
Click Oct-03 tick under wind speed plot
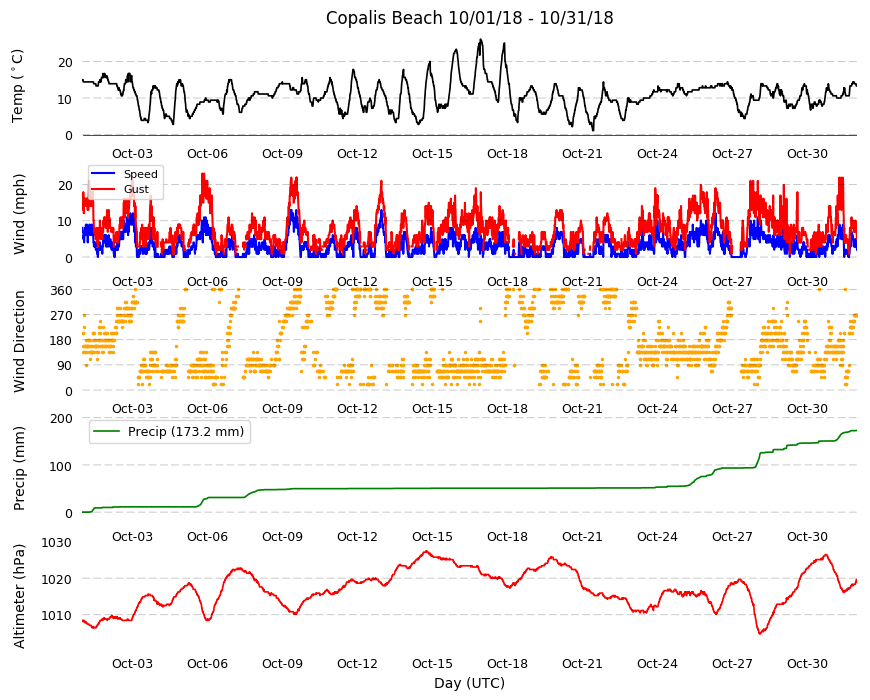coord(132,281)
